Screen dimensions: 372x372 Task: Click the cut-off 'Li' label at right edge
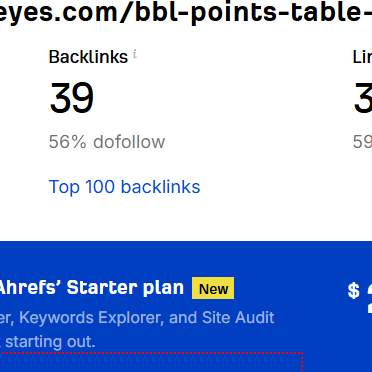click(362, 57)
